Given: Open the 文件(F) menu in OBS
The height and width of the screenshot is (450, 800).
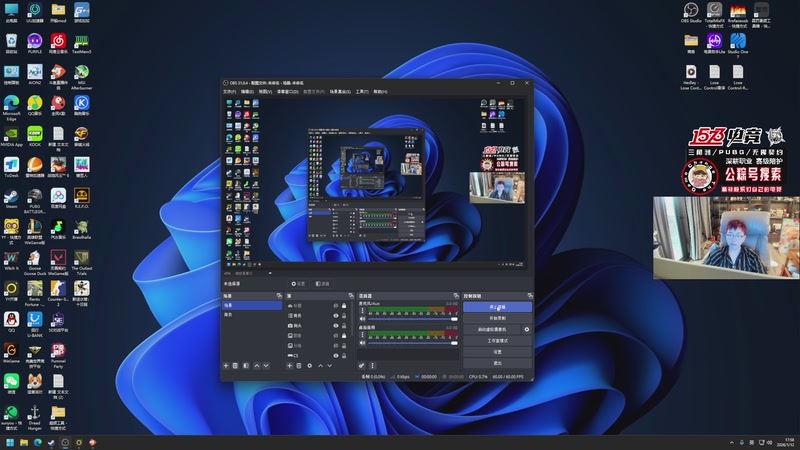Looking at the screenshot, I should [x=230, y=92].
